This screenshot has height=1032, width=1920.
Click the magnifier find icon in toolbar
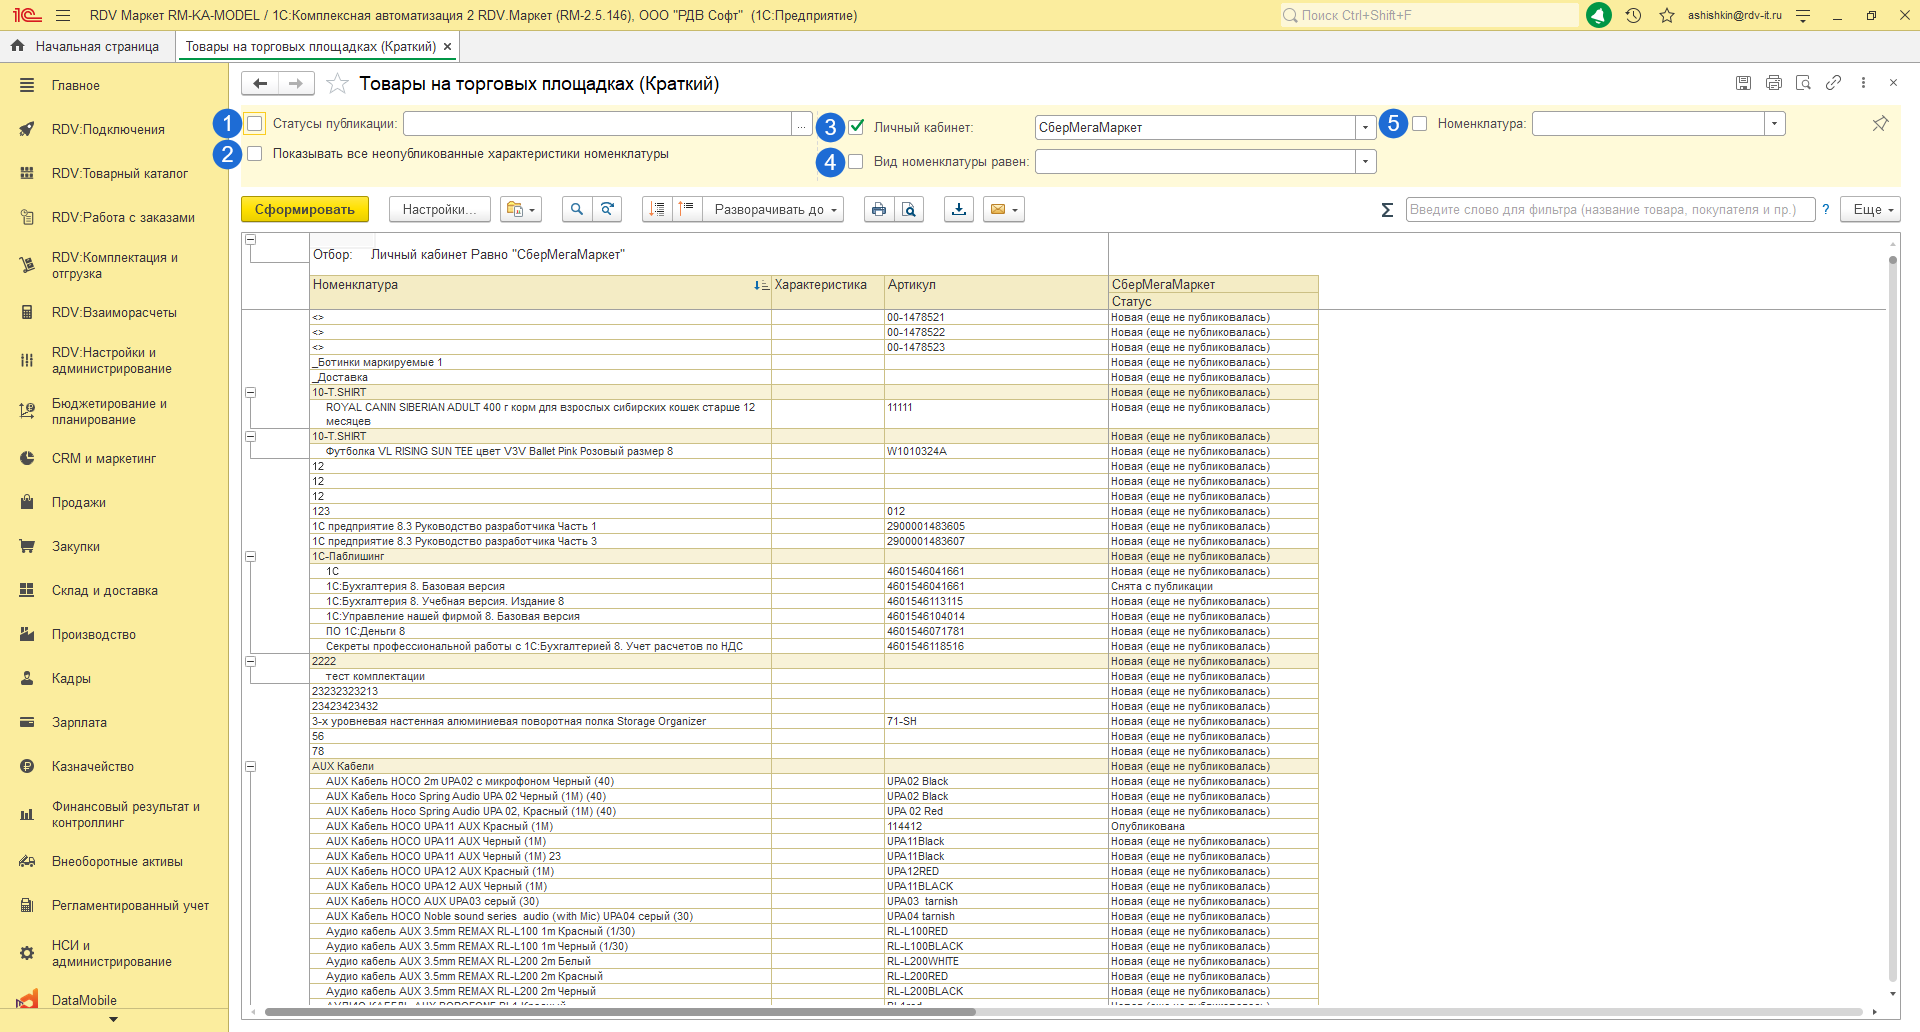click(x=576, y=210)
